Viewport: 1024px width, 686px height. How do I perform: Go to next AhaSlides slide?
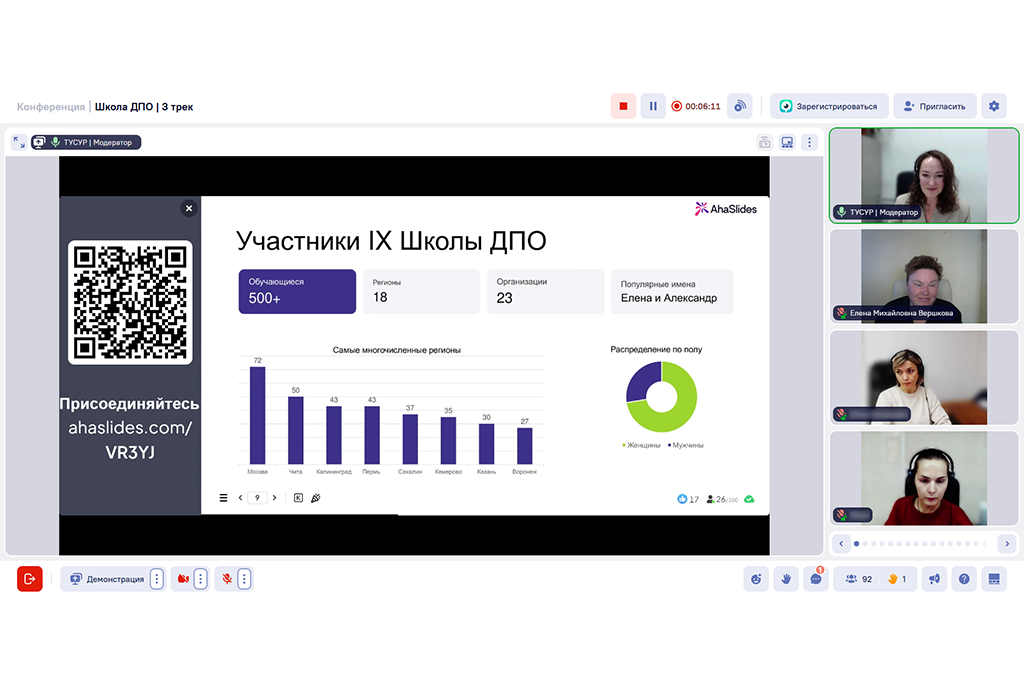(275, 498)
